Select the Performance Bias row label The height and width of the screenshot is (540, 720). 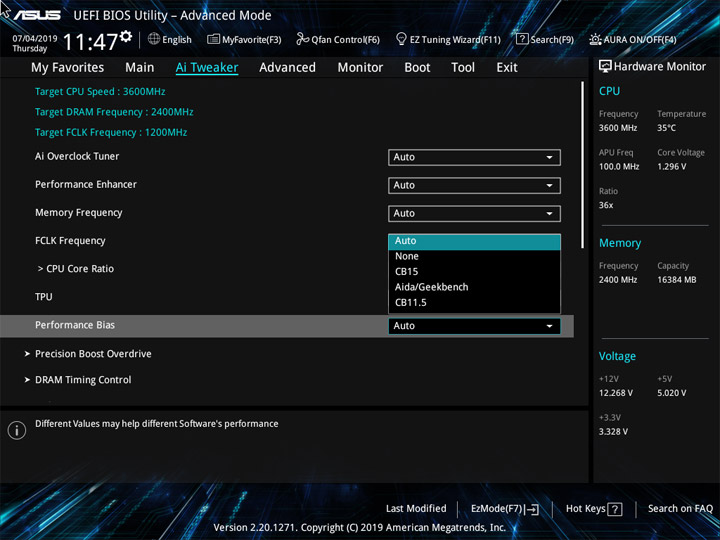pyautogui.click(x=75, y=325)
